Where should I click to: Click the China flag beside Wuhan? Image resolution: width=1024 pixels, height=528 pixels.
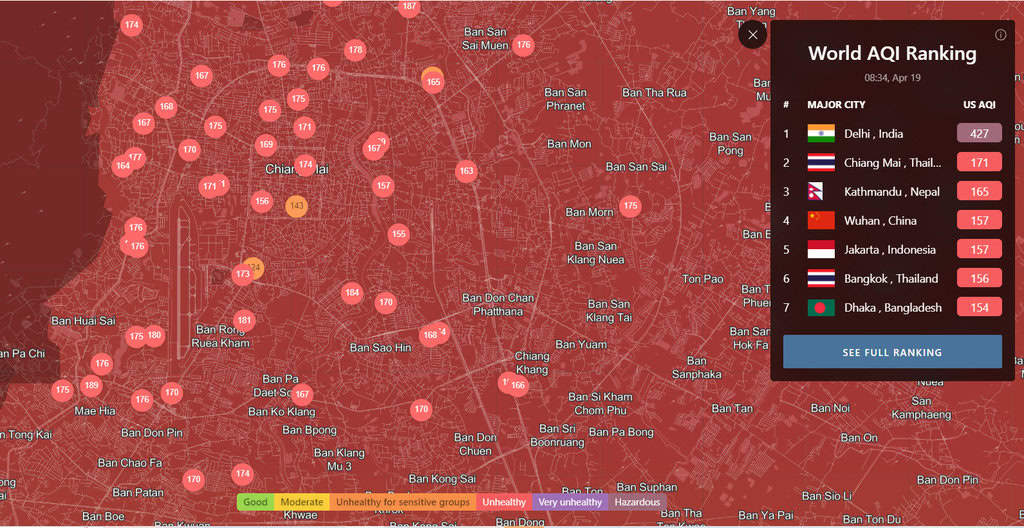click(x=820, y=221)
